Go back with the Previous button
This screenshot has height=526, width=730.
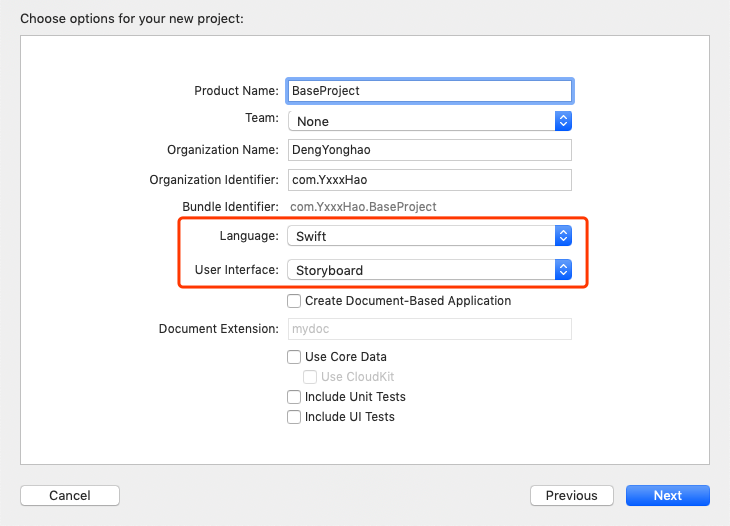point(572,496)
